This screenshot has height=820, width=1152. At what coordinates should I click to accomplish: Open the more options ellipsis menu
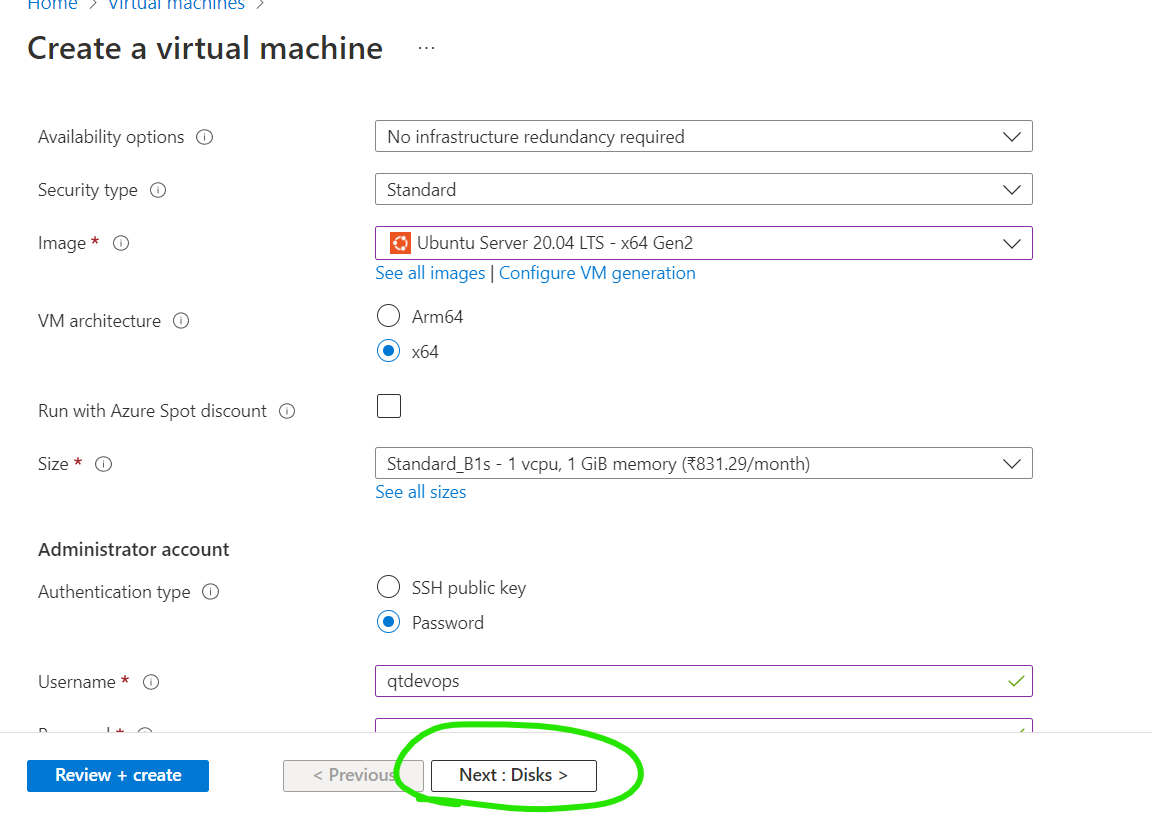click(x=427, y=48)
